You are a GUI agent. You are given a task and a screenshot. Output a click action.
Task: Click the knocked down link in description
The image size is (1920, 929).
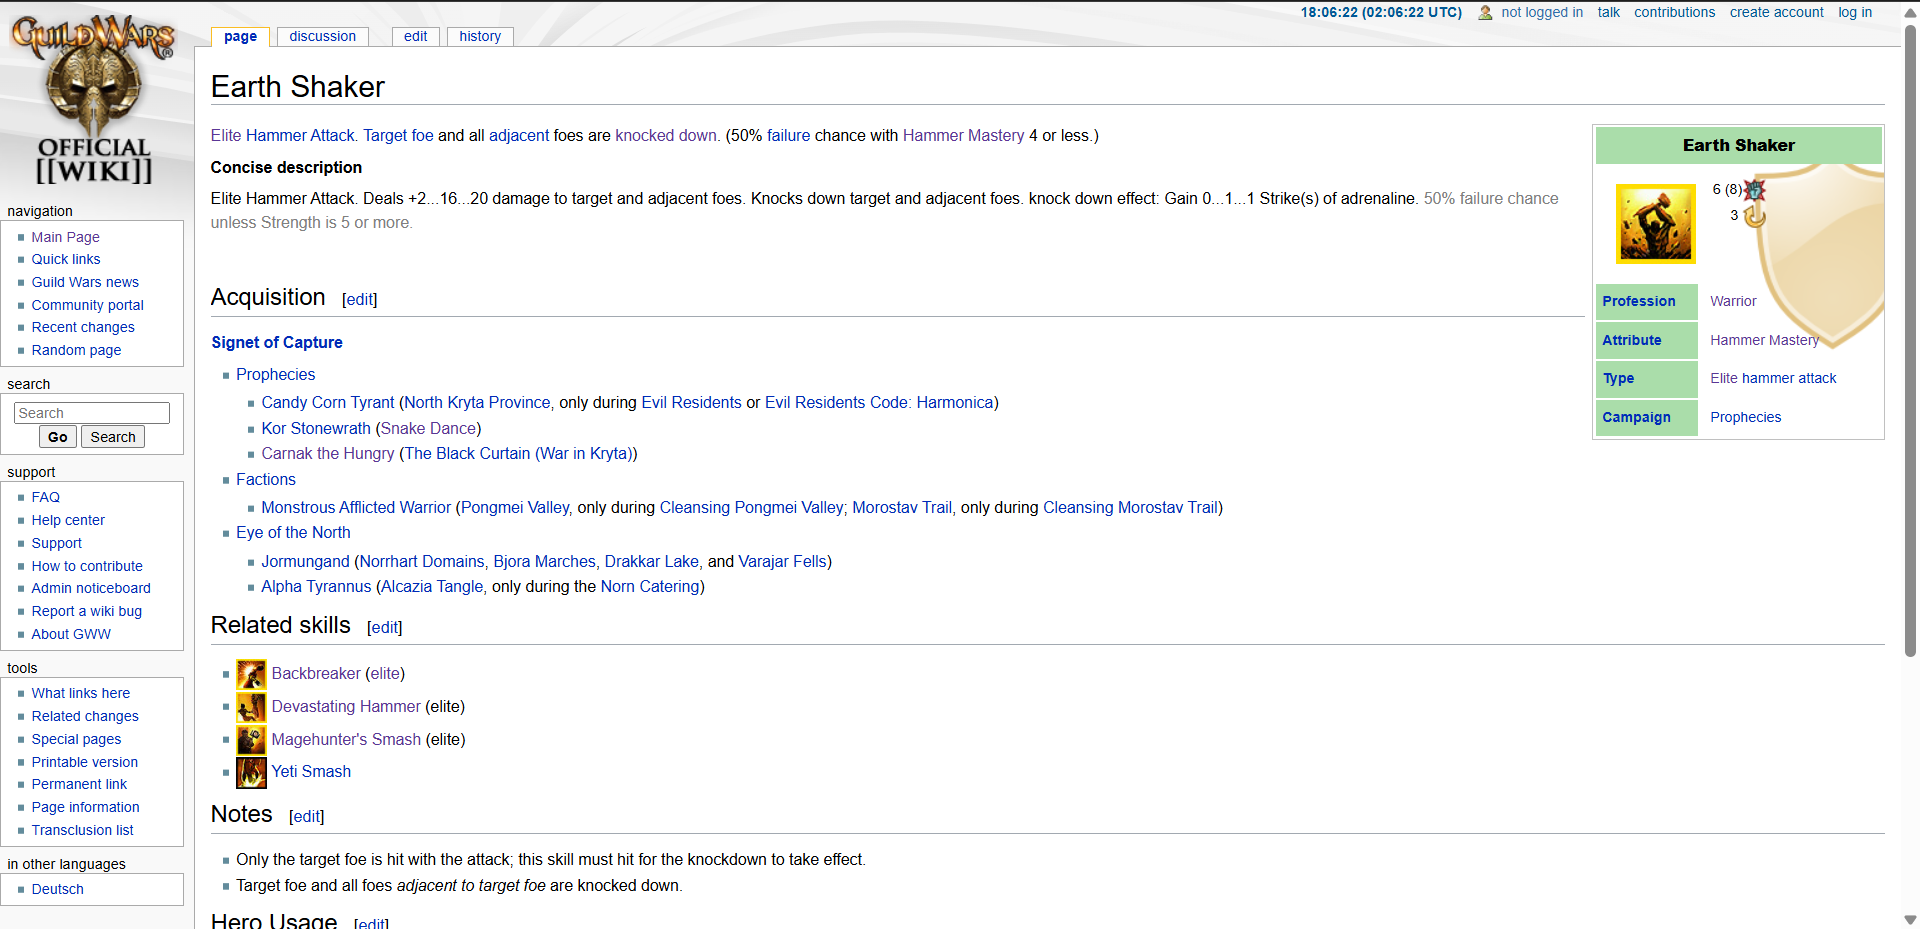click(666, 135)
